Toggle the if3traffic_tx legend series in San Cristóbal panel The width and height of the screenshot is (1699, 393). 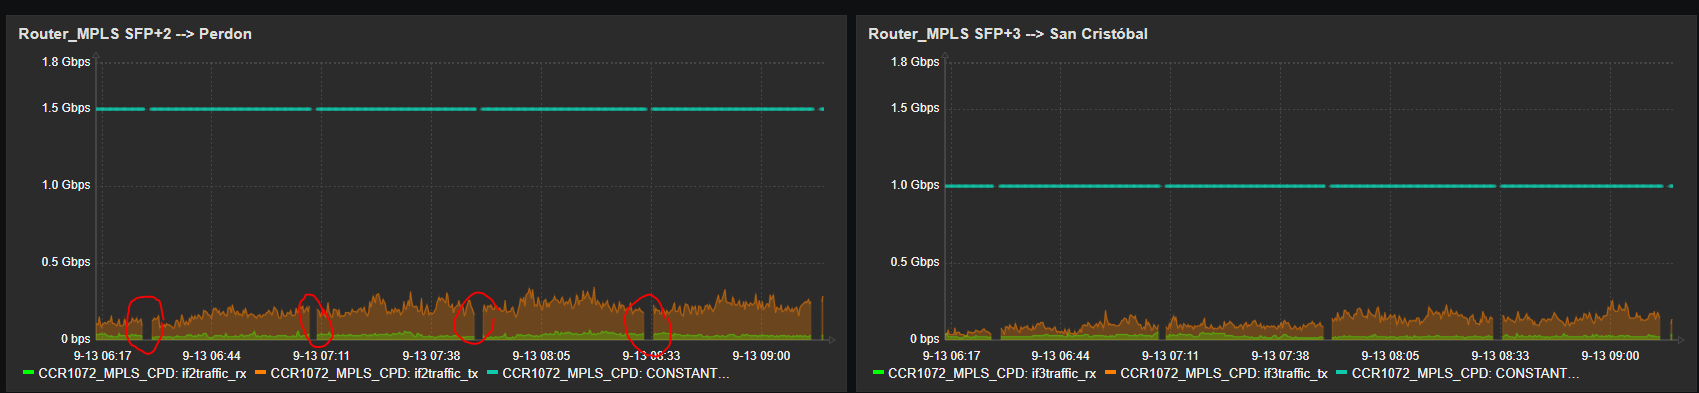(1224, 373)
